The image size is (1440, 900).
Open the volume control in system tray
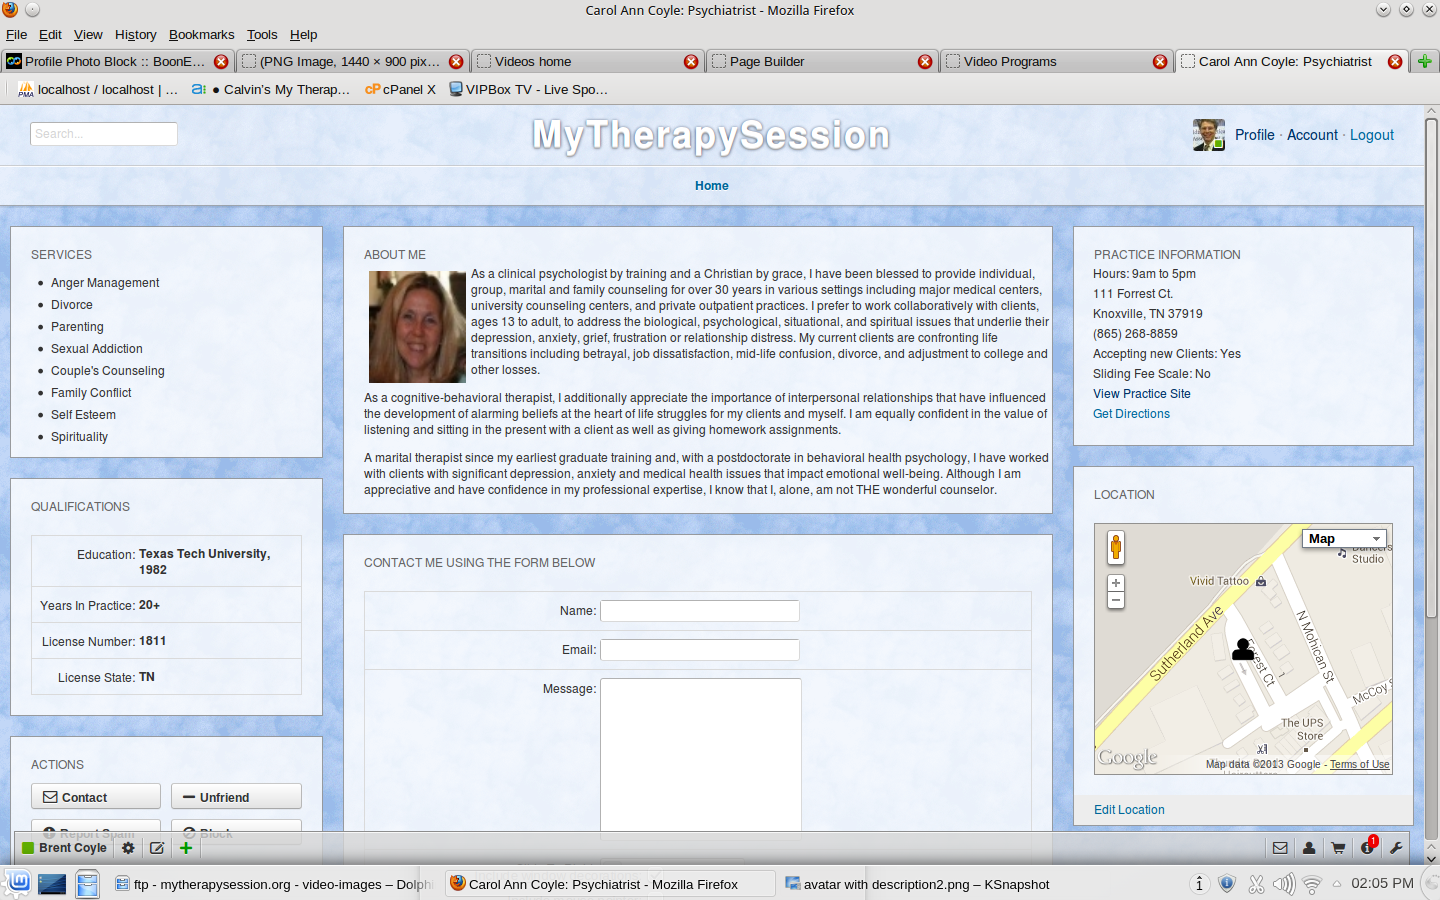[x=1284, y=884]
